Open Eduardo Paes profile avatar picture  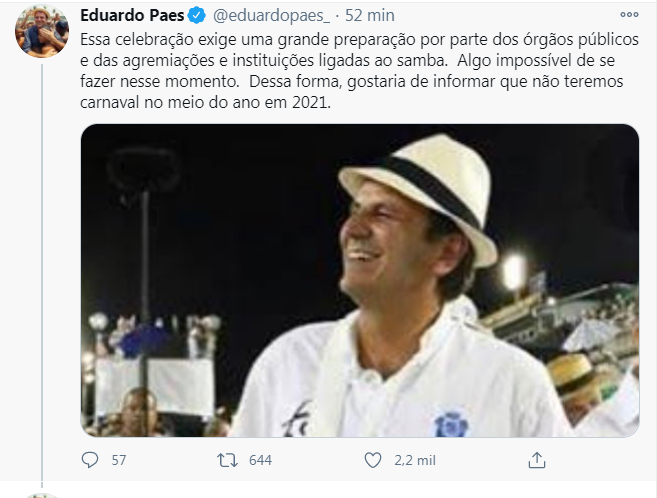pyautogui.click(x=42, y=31)
